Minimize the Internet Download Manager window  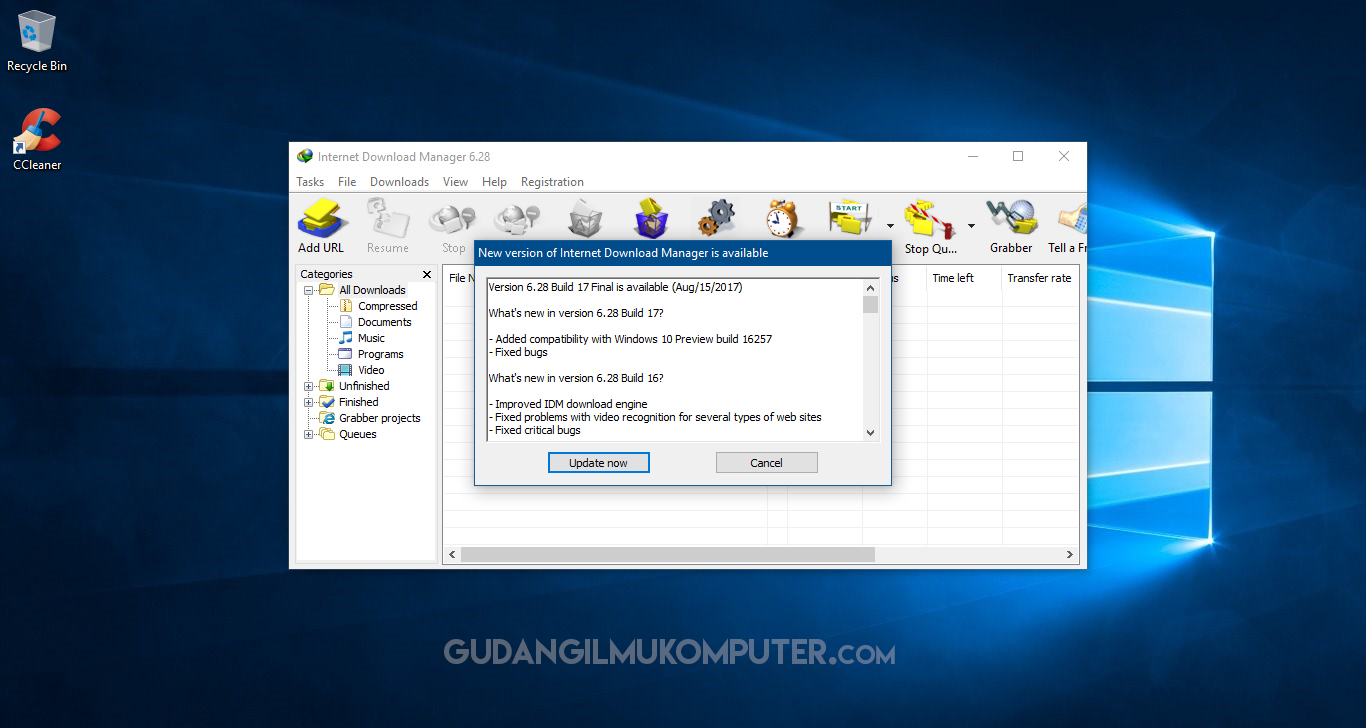click(972, 156)
